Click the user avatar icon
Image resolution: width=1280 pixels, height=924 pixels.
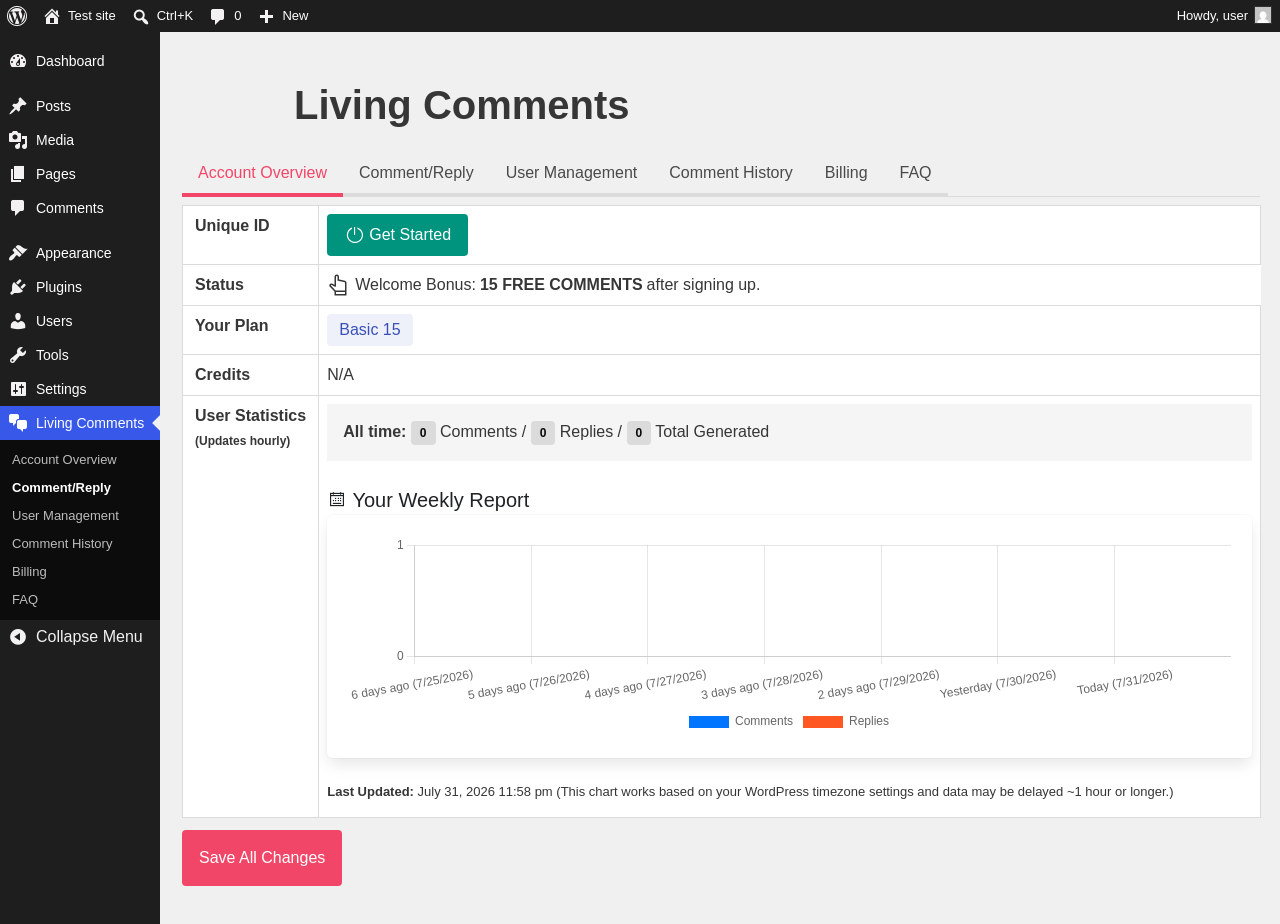[x=1263, y=15]
